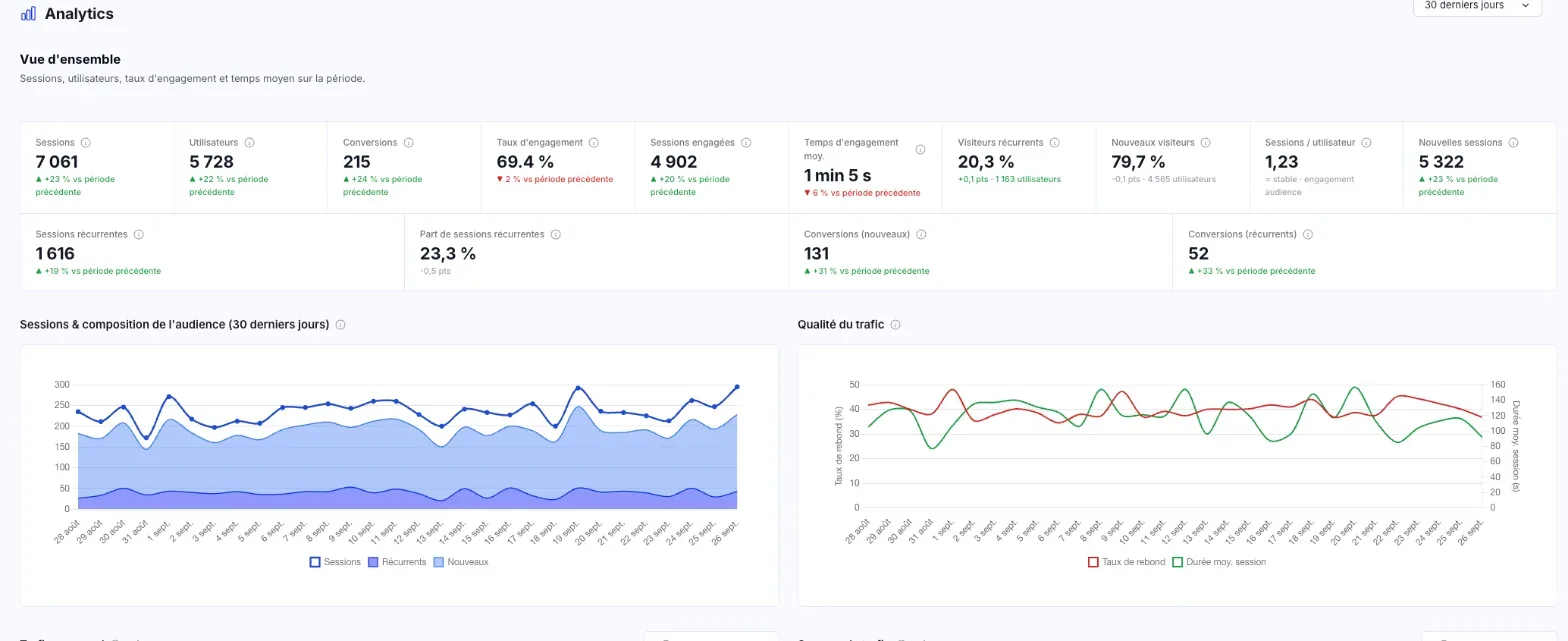The height and width of the screenshot is (641, 1568).
Task: Toggle the Durée moy. session legend series
Action: [x=1219, y=562]
